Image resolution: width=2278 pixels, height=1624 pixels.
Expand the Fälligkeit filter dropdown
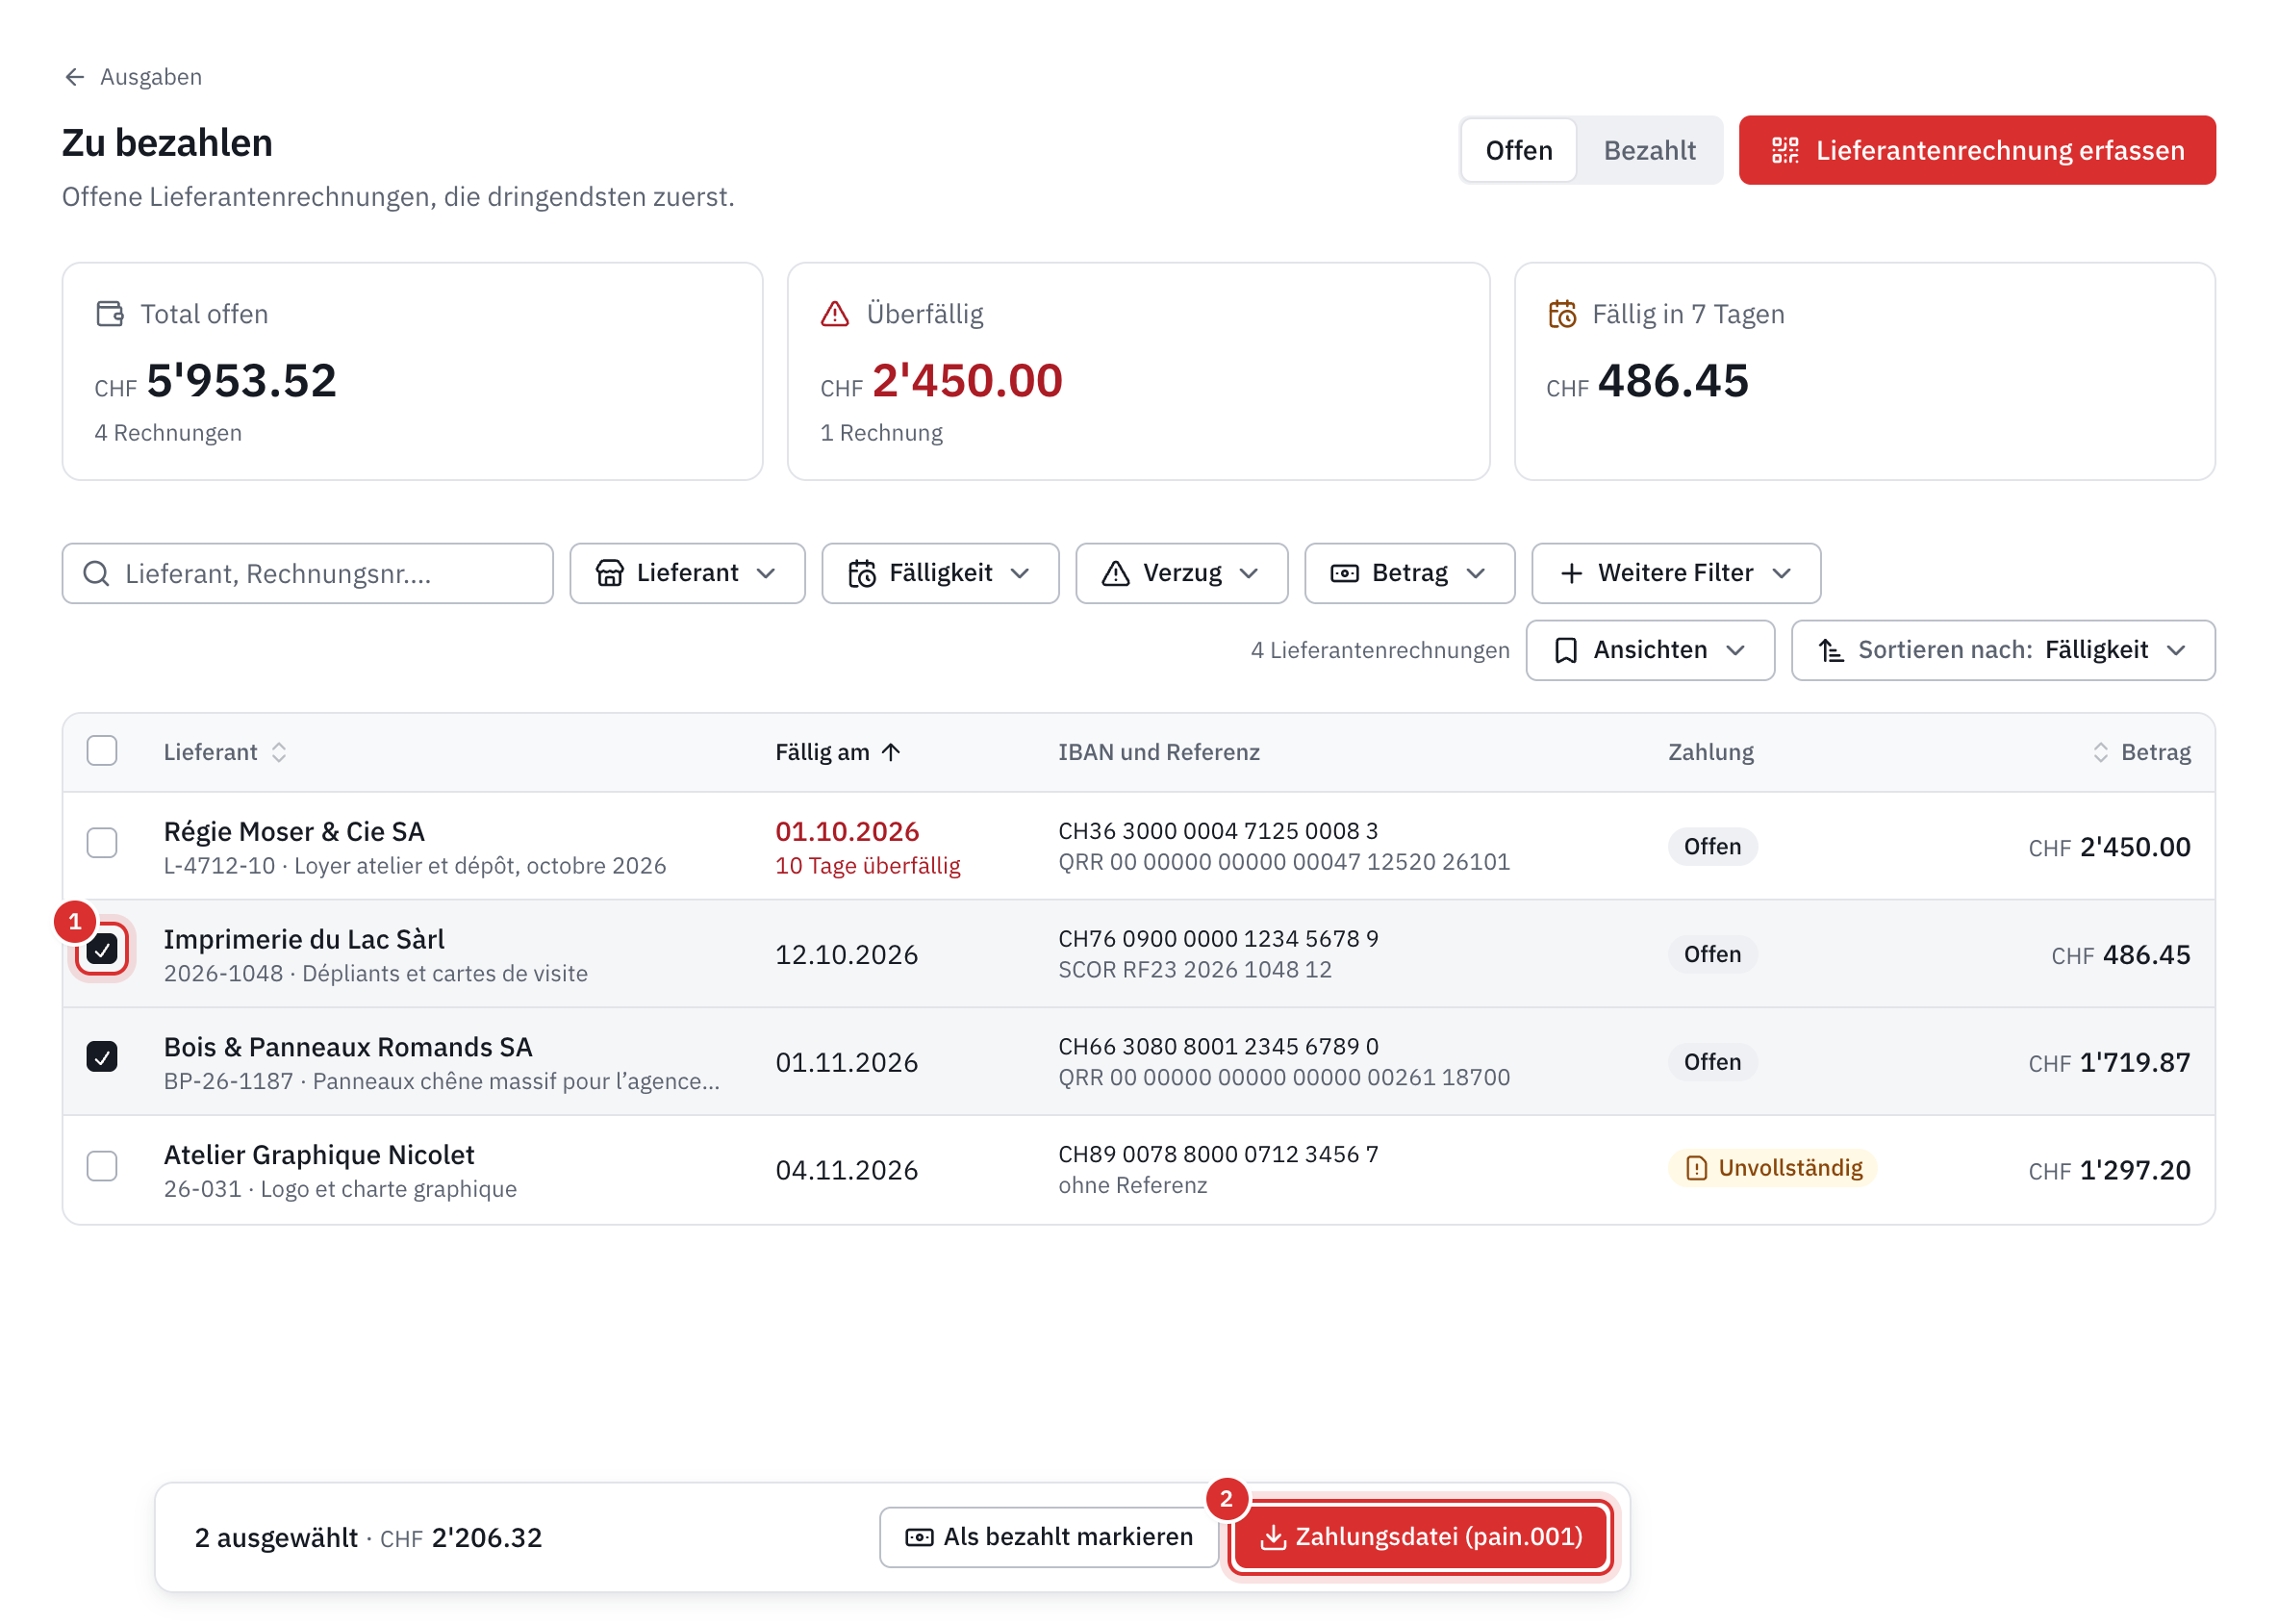click(940, 573)
